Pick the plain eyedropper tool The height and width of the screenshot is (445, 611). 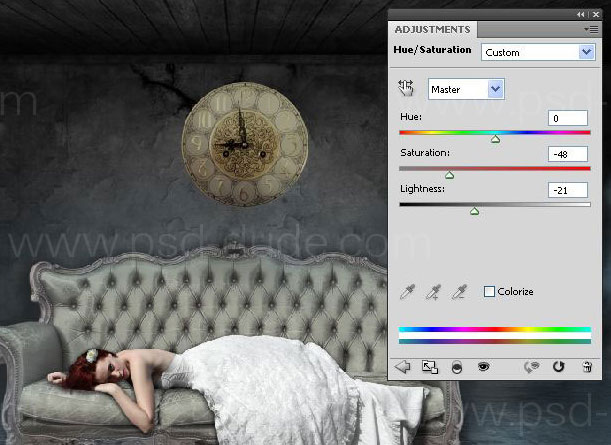tap(407, 292)
